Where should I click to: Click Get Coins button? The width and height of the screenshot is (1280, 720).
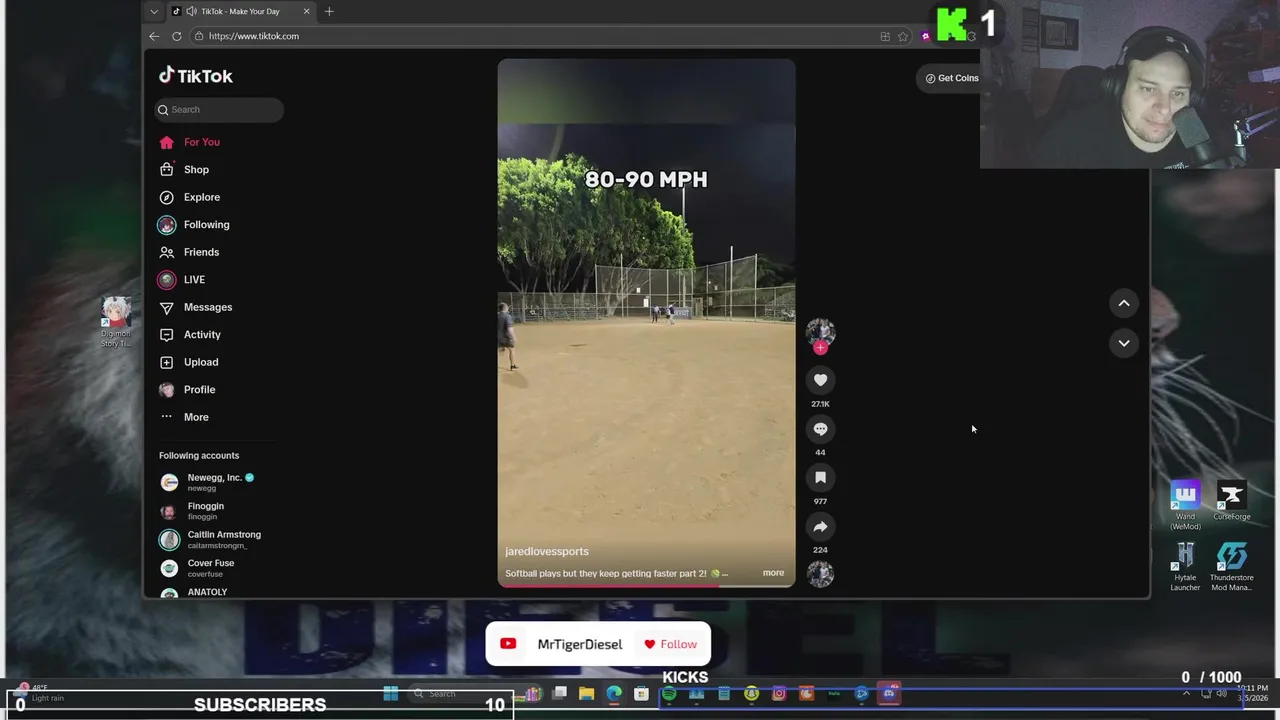(951, 78)
